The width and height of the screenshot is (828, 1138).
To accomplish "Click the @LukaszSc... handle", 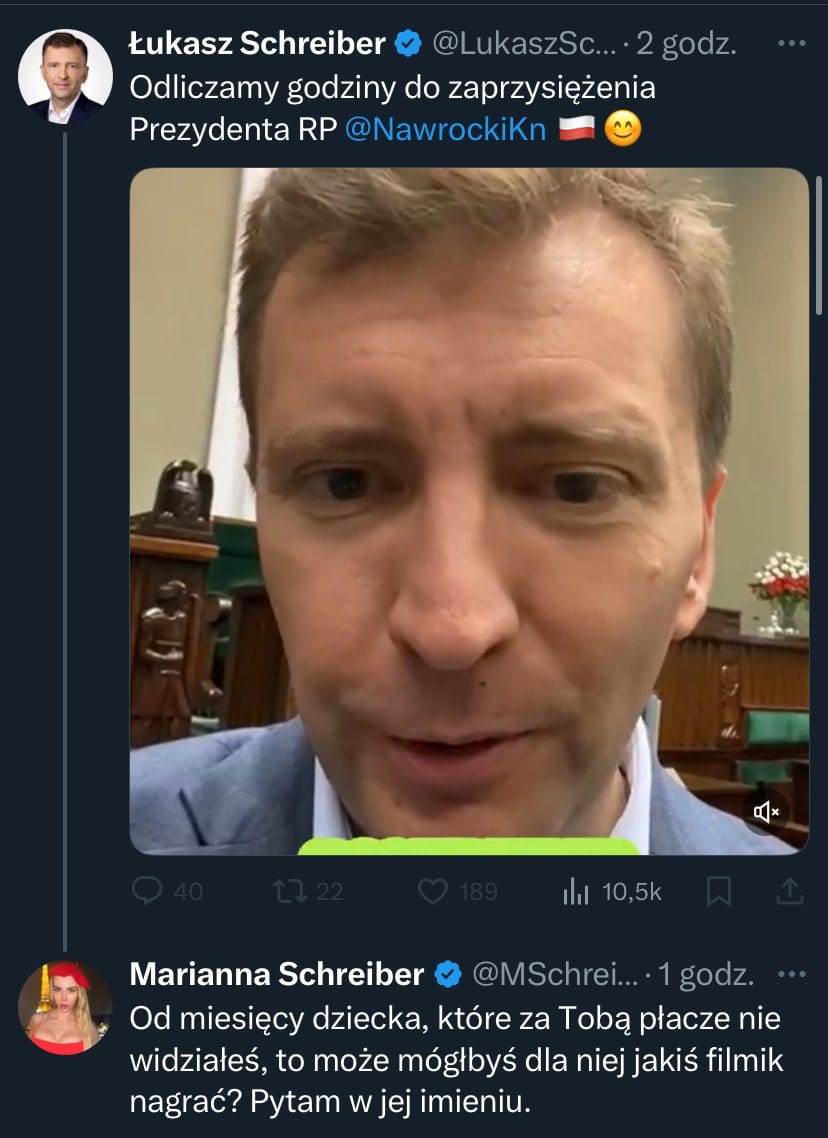I will click(524, 44).
